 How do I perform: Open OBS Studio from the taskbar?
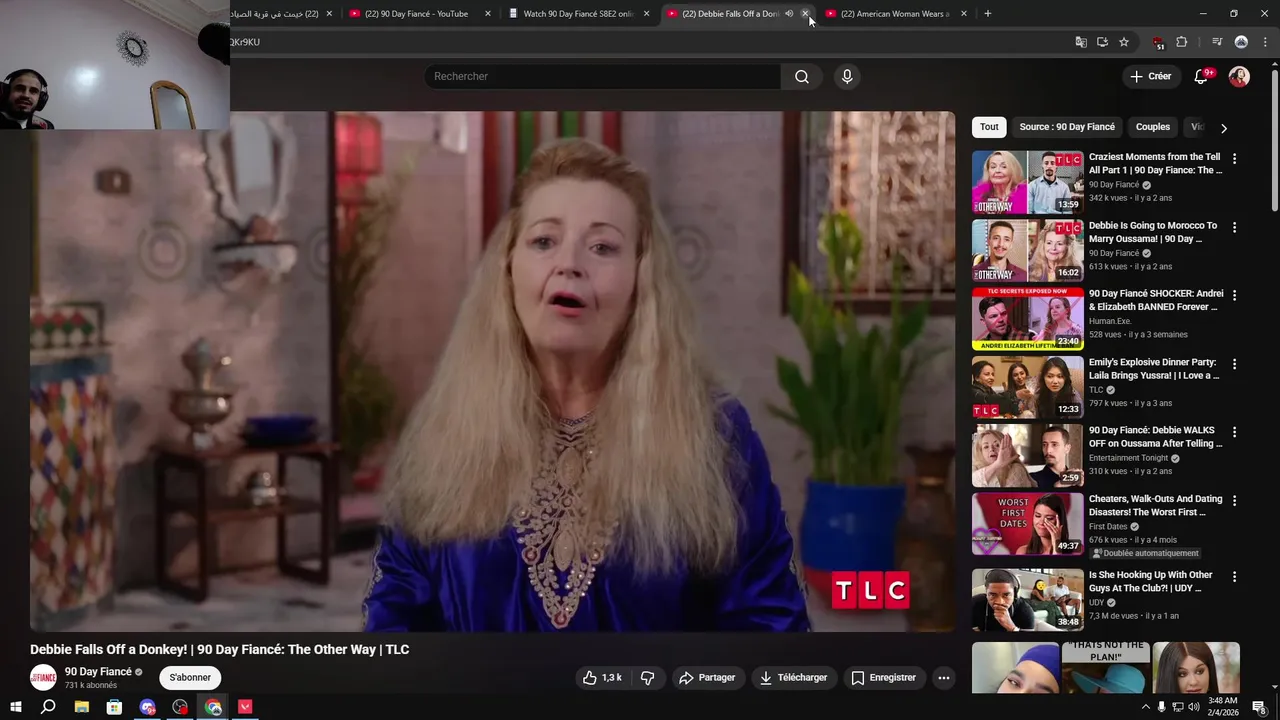[180, 707]
